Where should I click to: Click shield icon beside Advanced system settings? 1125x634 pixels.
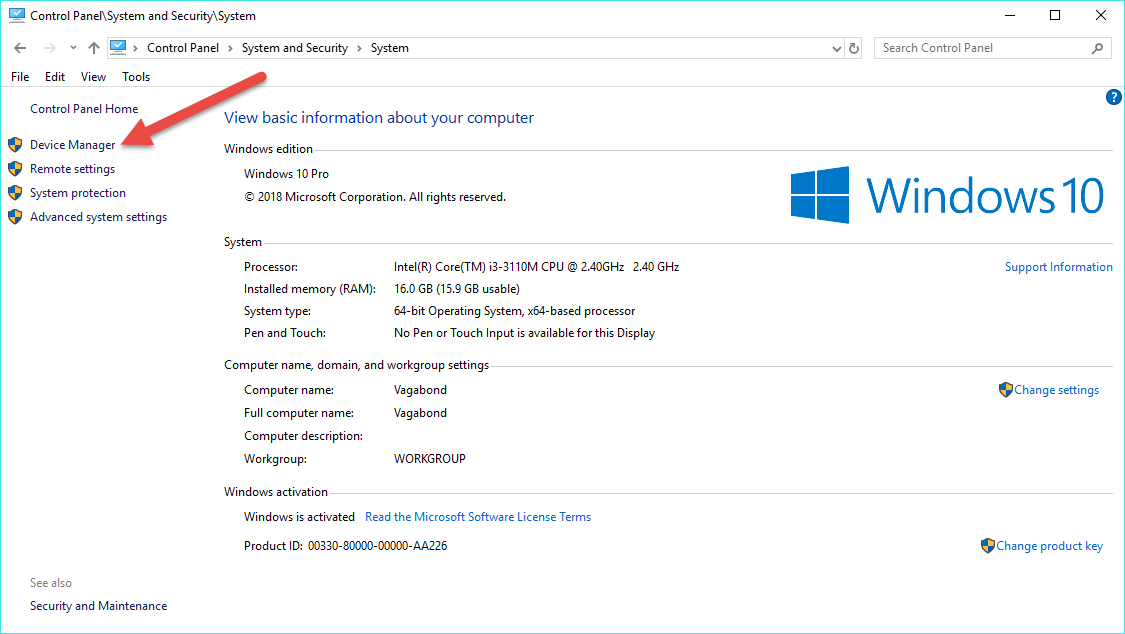[x=15, y=217]
